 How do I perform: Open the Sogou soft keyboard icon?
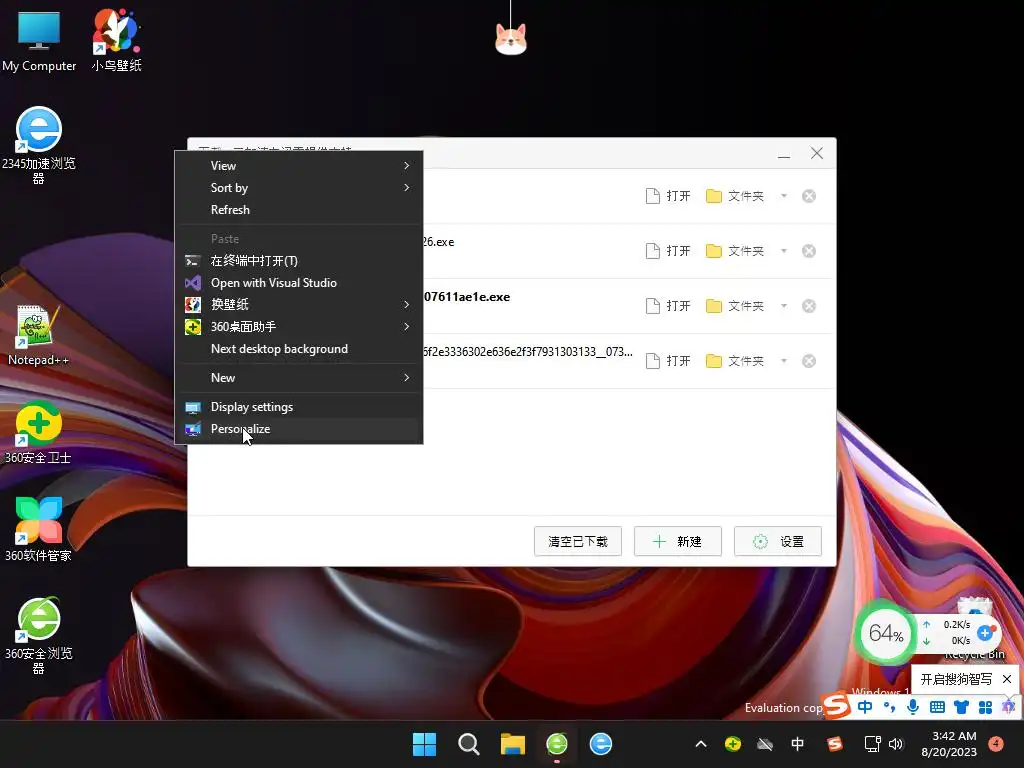937,707
